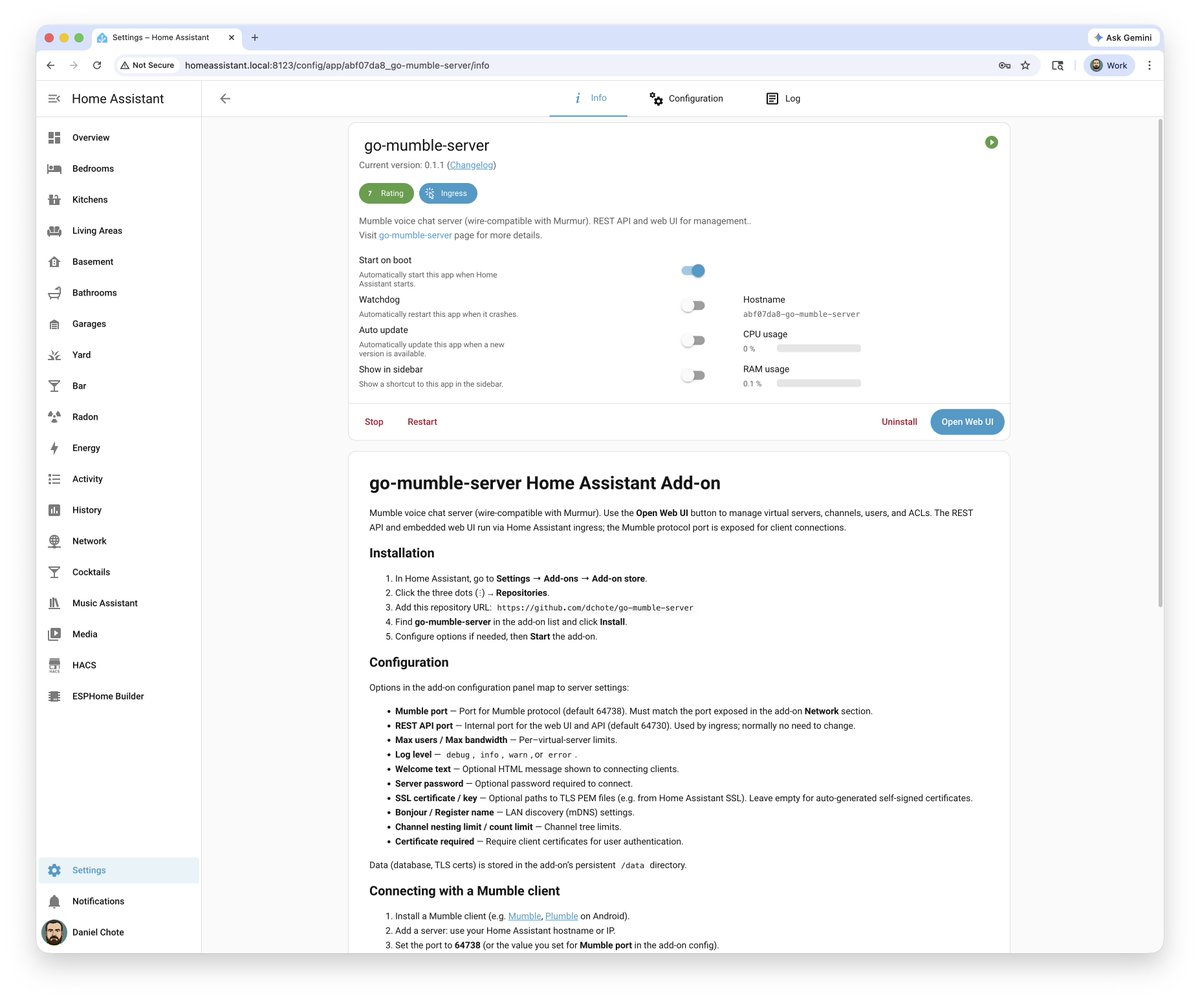This screenshot has width=1200, height=1001.
Task: Open Living Areas sofa icon
Action: [54, 230]
